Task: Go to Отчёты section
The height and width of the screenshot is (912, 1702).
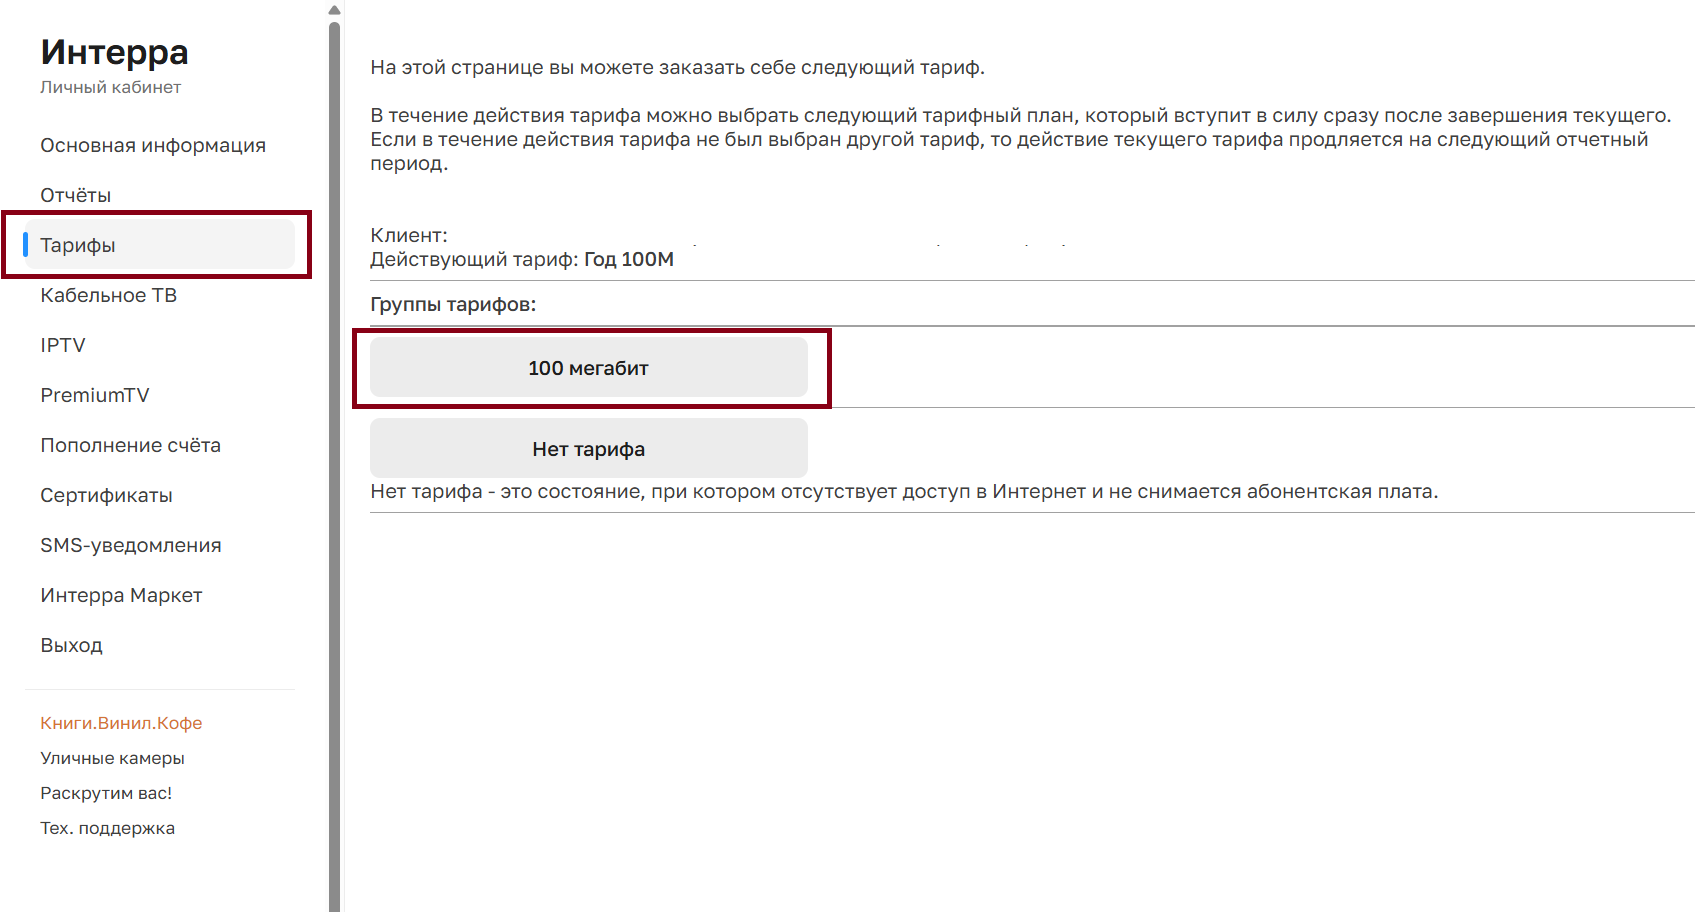Action: (76, 196)
